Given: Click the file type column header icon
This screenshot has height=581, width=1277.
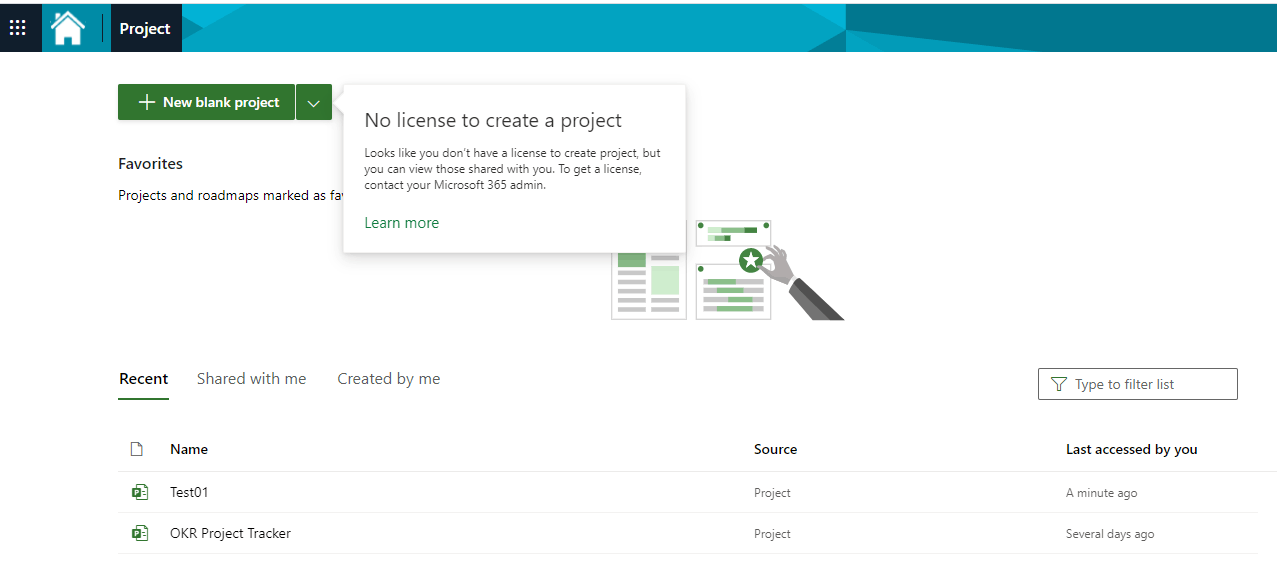Looking at the screenshot, I should pos(137,449).
